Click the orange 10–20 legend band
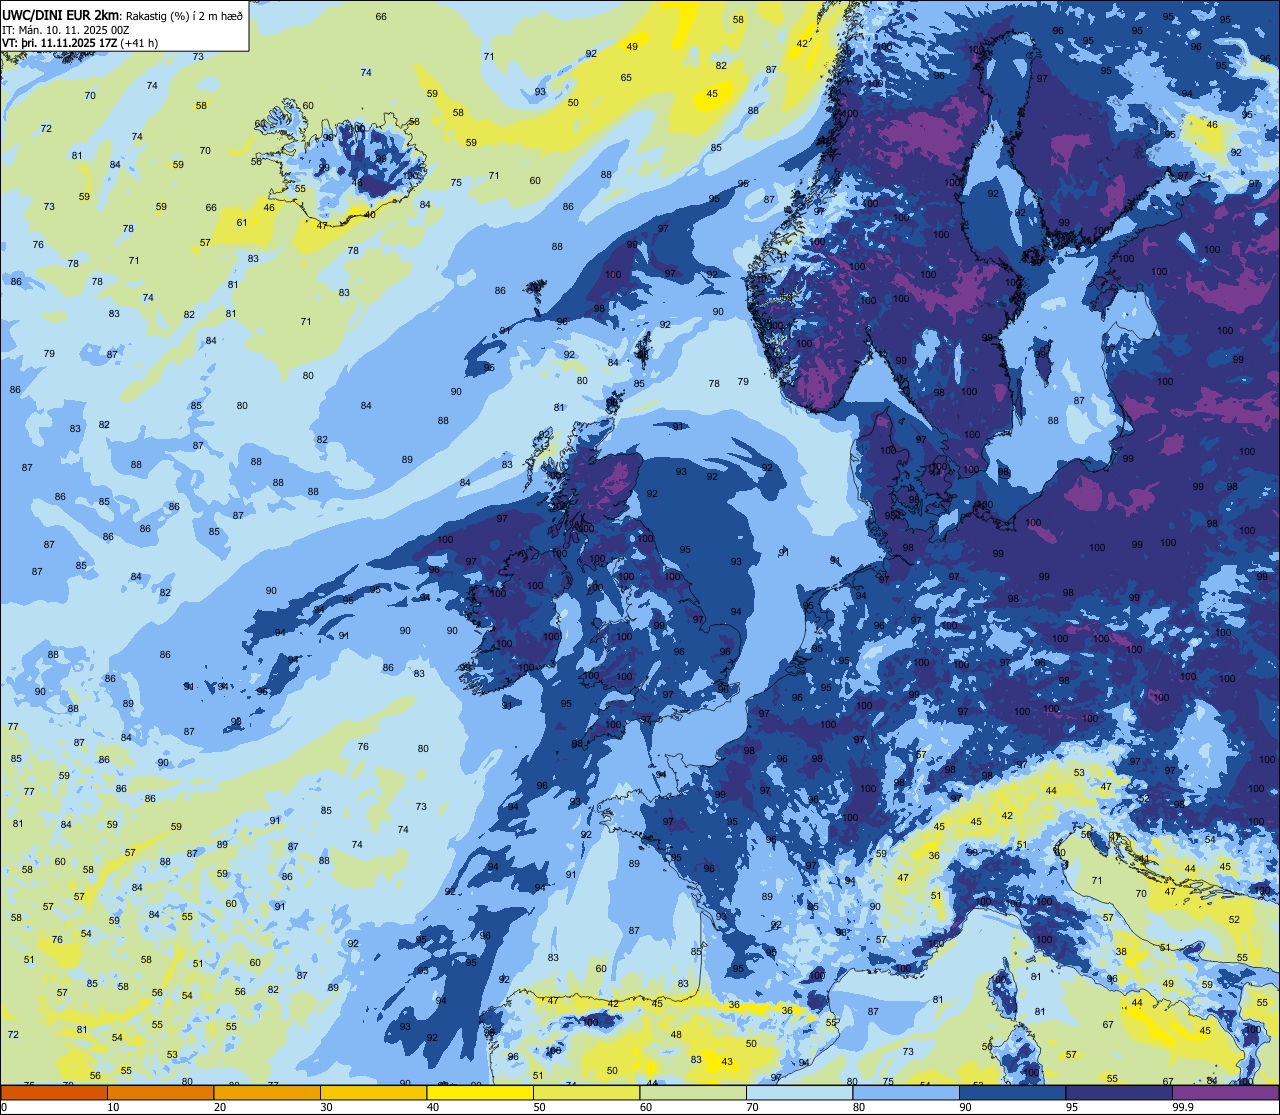This screenshot has height=1115, width=1280. [x=160, y=1093]
